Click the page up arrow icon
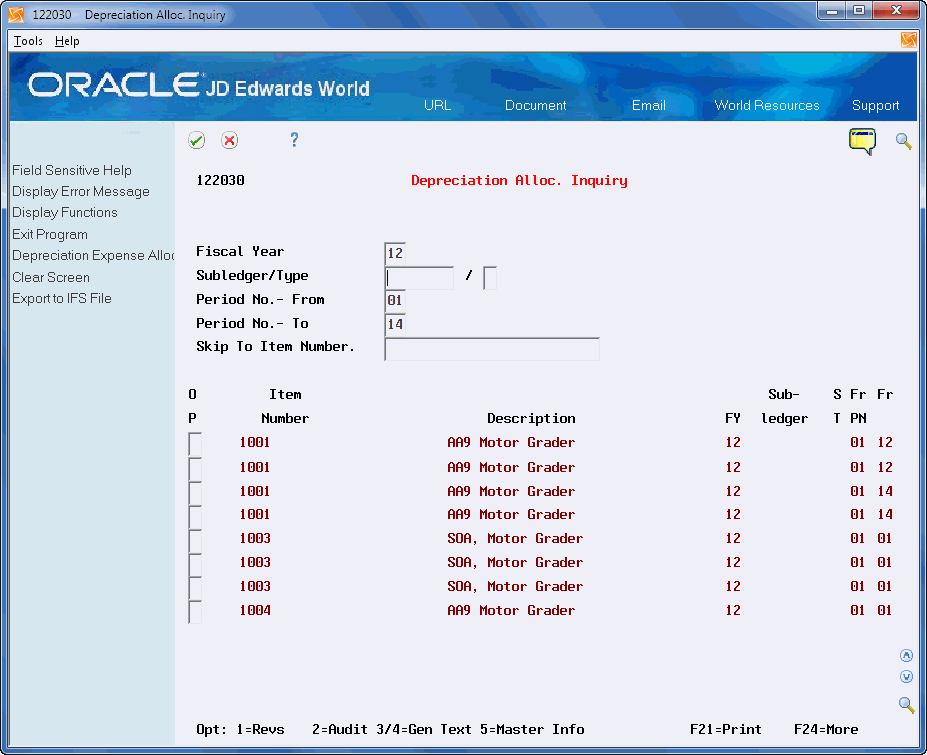 point(906,655)
